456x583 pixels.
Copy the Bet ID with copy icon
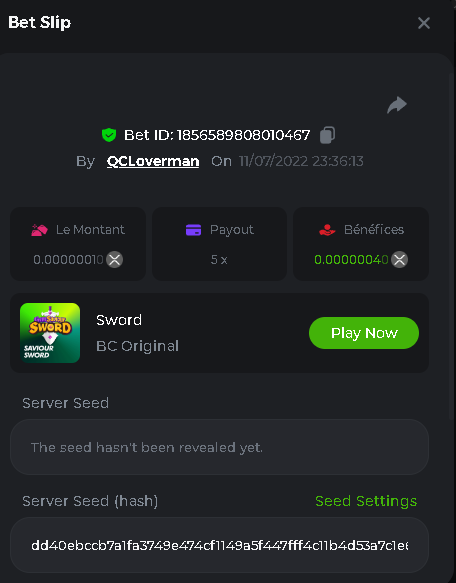point(327,135)
